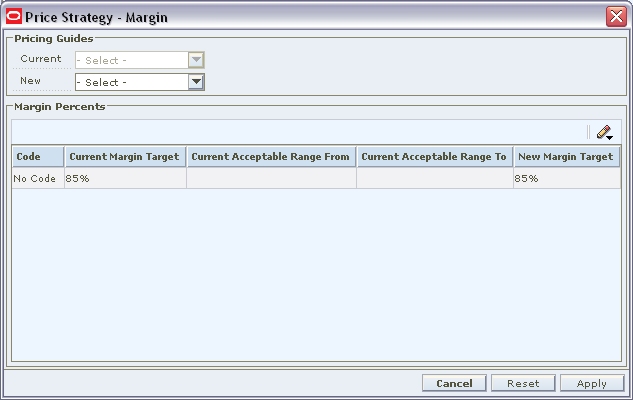The width and height of the screenshot is (633, 400).
Task: Click Current Acceptable Range From column header
Action: pyautogui.click(x=271, y=157)
